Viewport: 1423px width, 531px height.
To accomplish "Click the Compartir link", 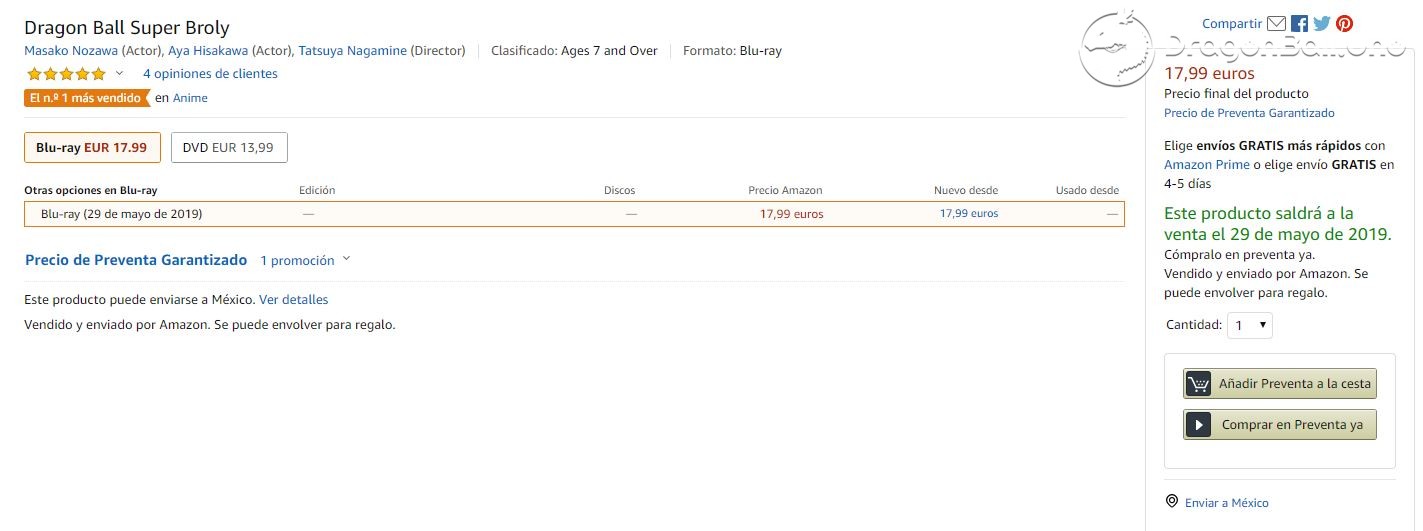I will coord(1232,24).
